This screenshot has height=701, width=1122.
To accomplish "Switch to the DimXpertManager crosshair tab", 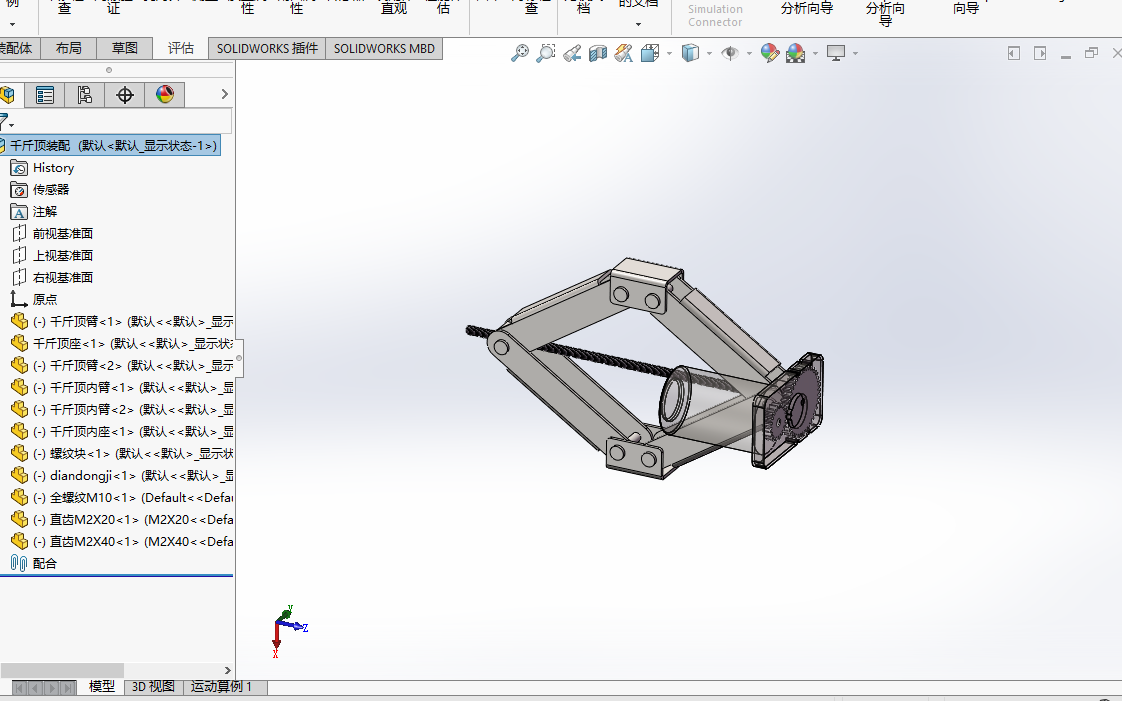I will 125,94.
